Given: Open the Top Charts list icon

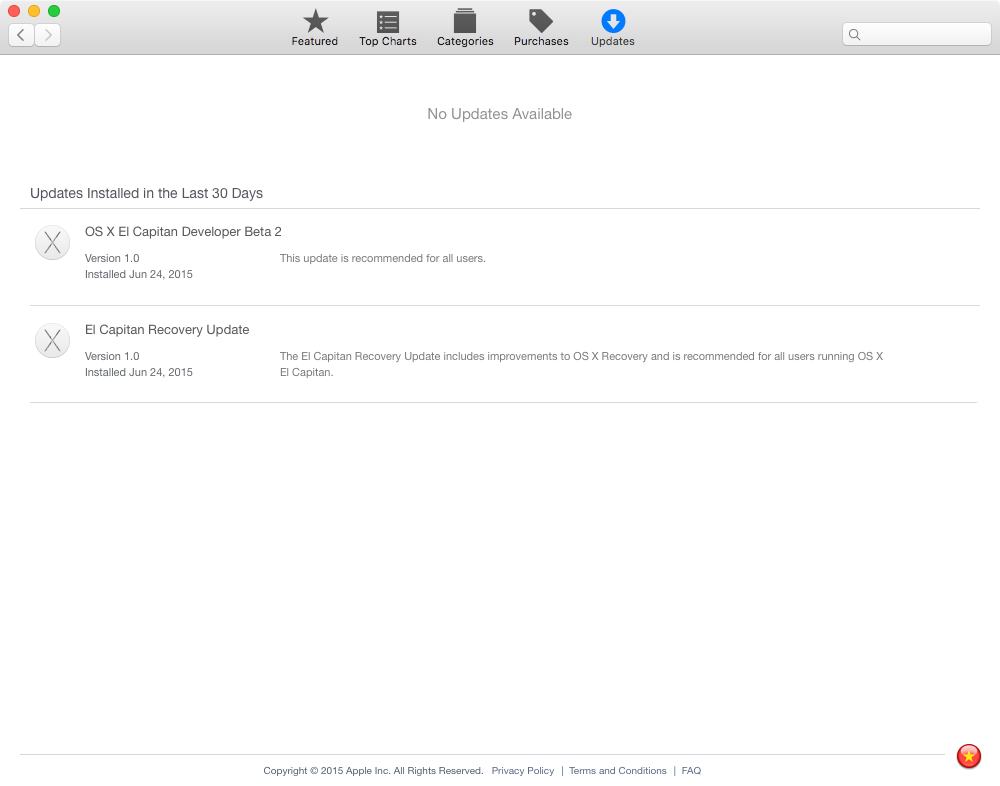Looking at the screenshot, I should coord(388,22).
